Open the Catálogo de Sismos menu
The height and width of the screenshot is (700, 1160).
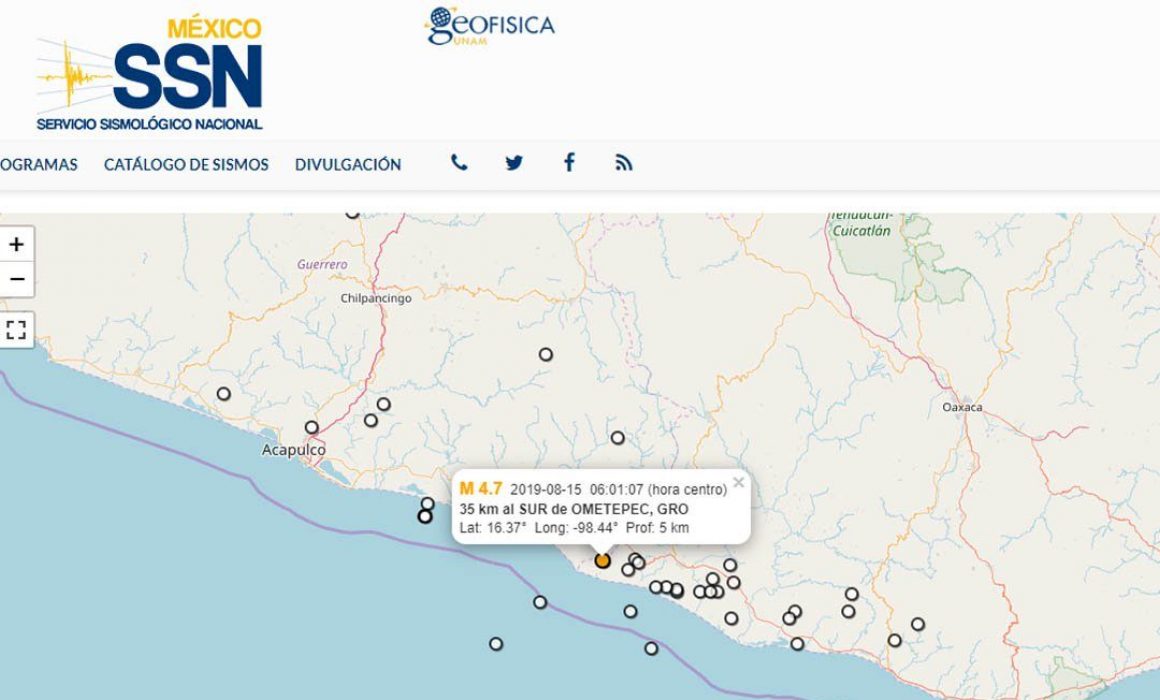186,164
